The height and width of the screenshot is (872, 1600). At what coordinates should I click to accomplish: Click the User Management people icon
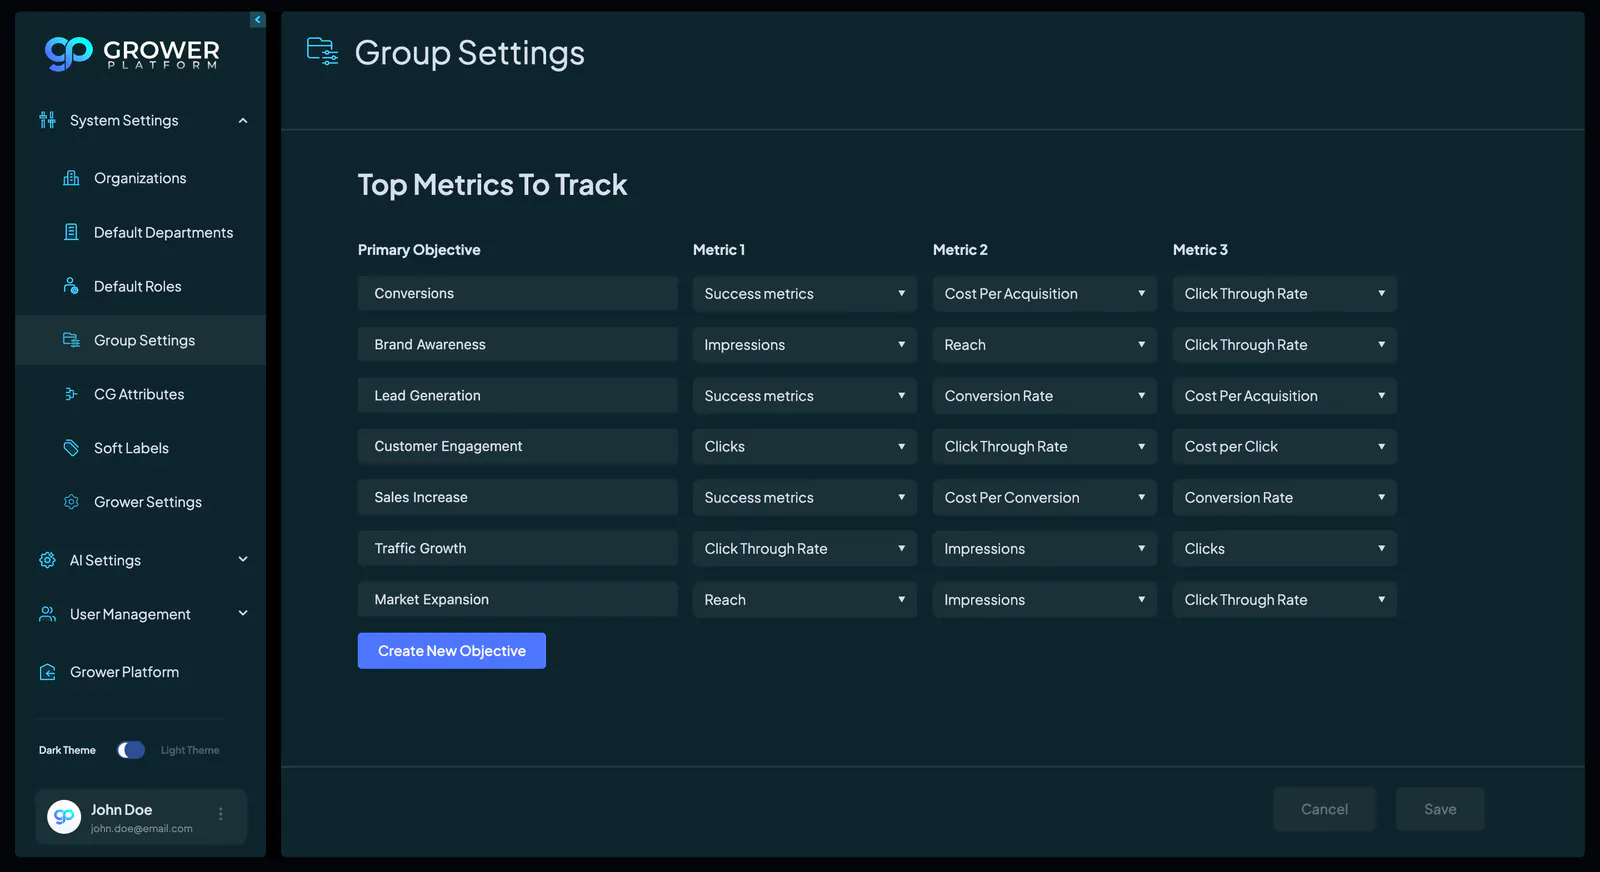(x=47, y=614)
